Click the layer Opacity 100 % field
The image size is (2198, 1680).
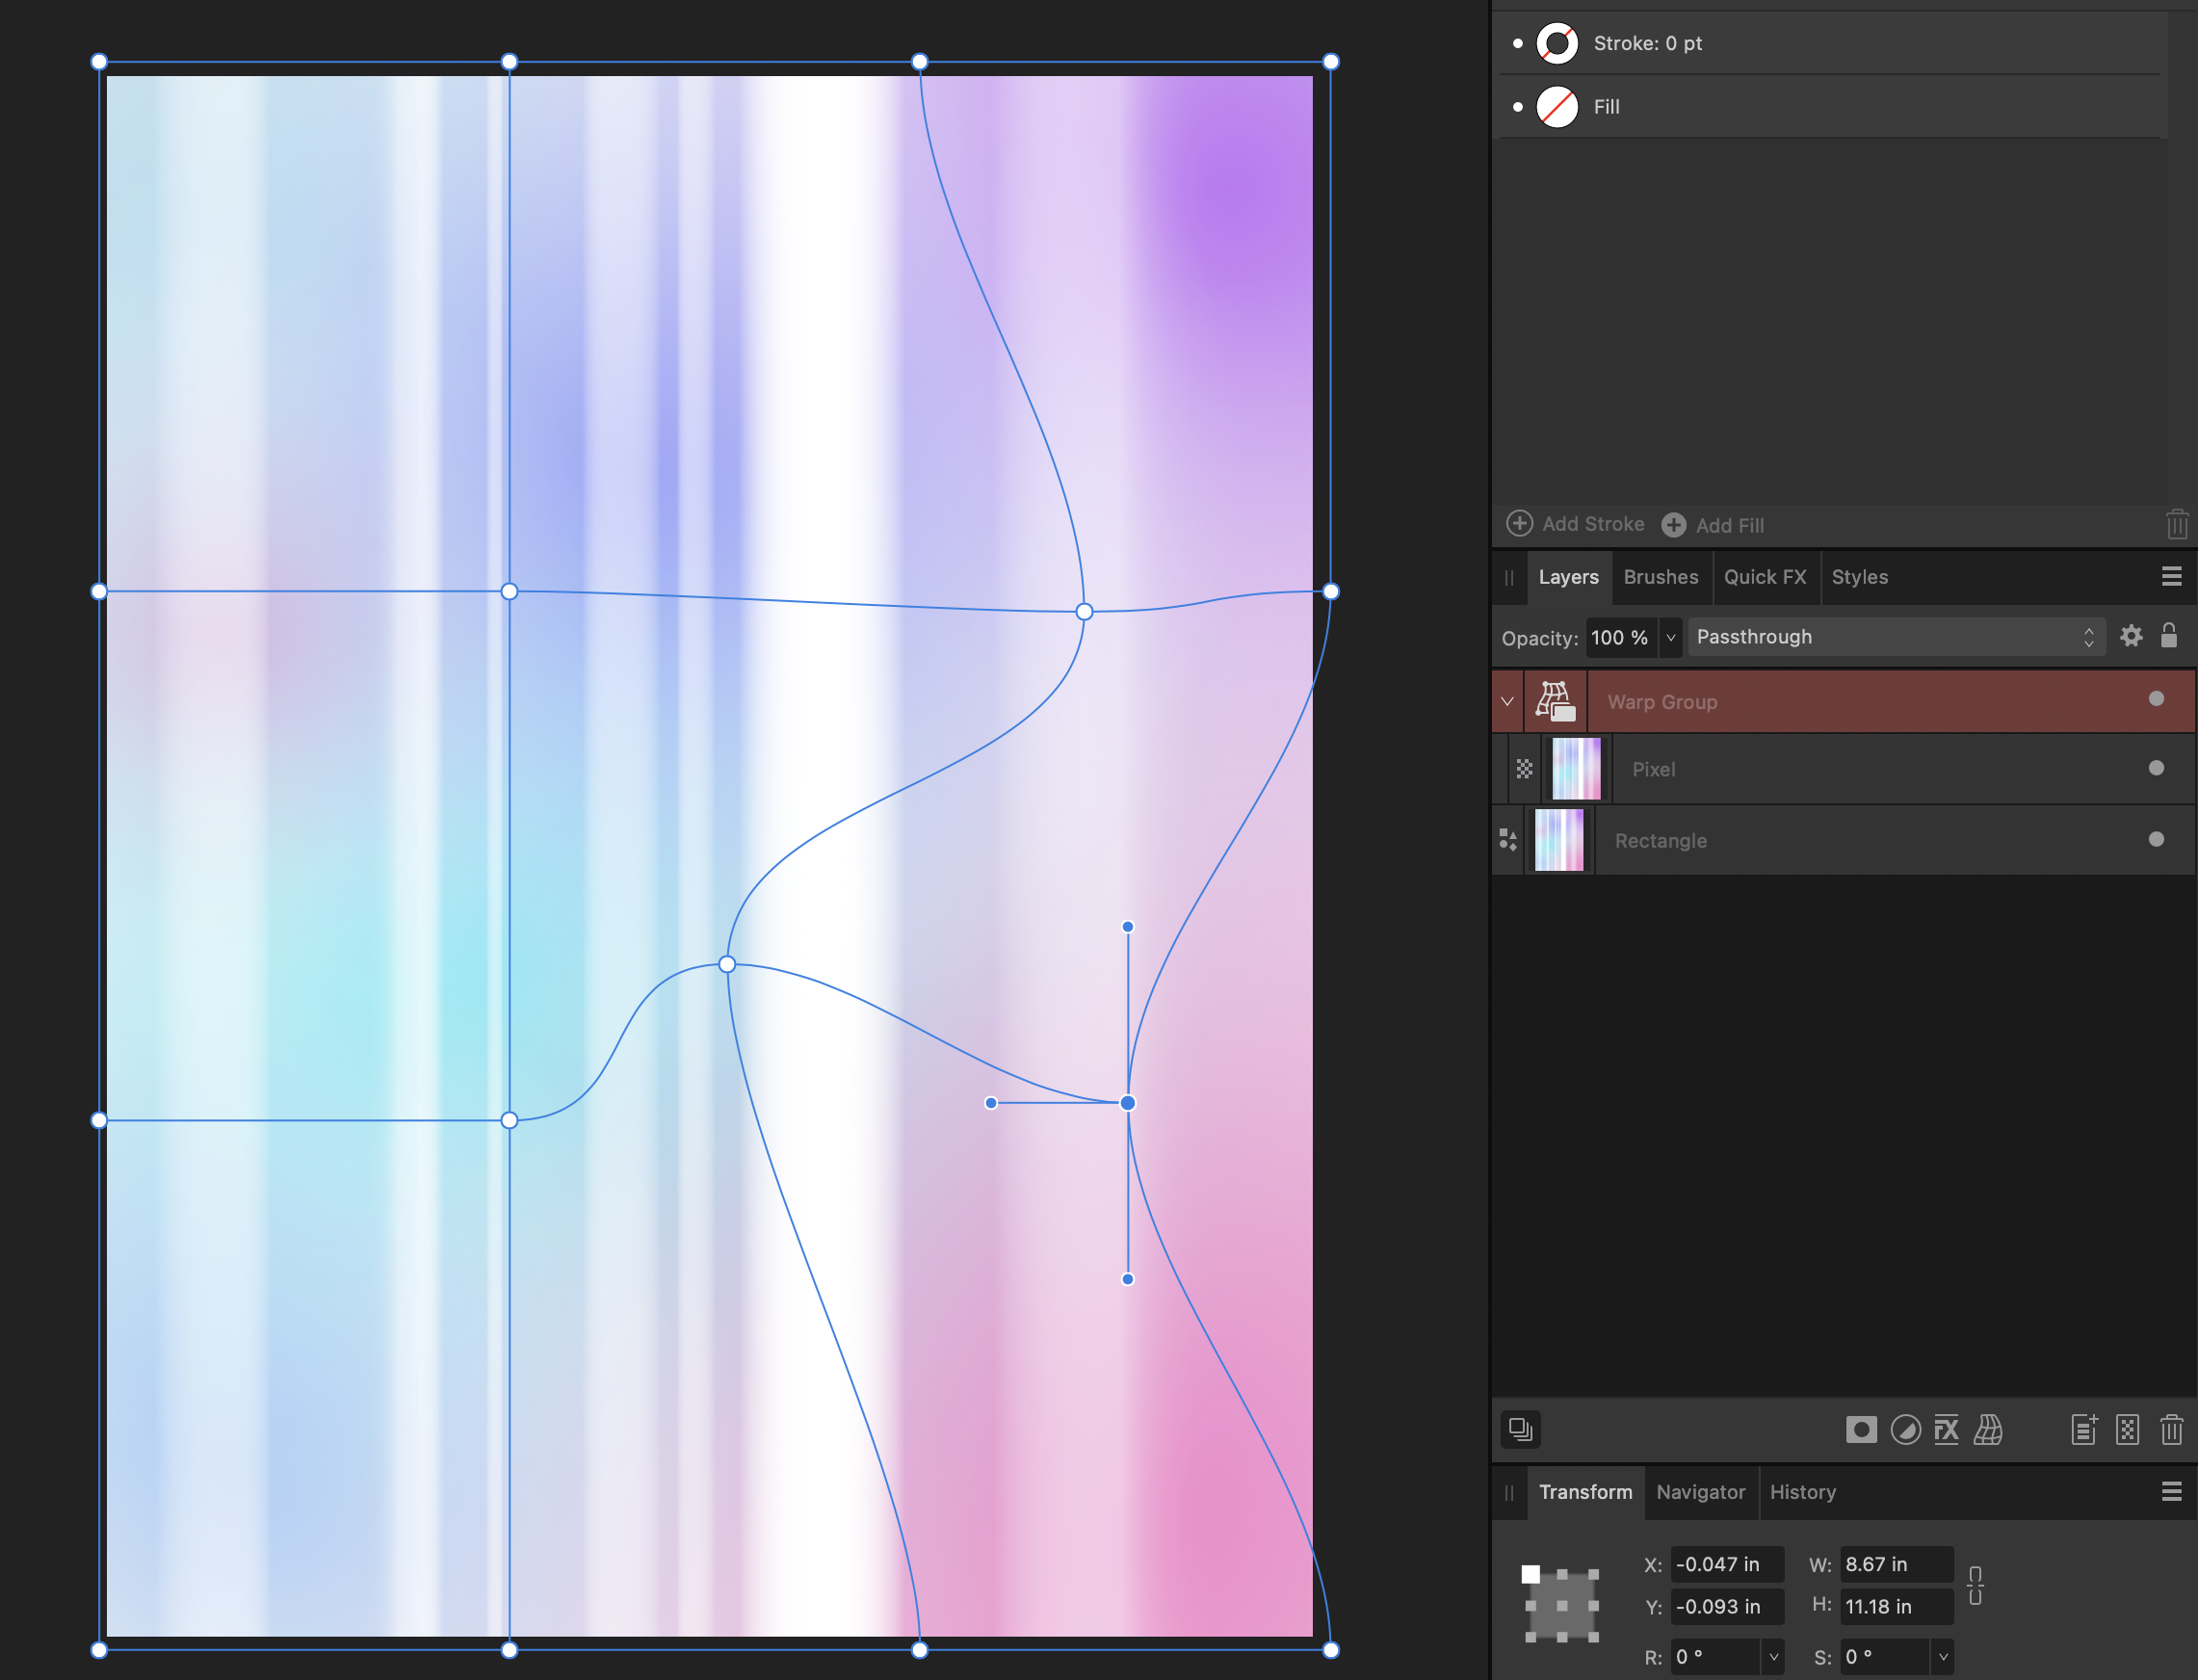(1620, 637)
